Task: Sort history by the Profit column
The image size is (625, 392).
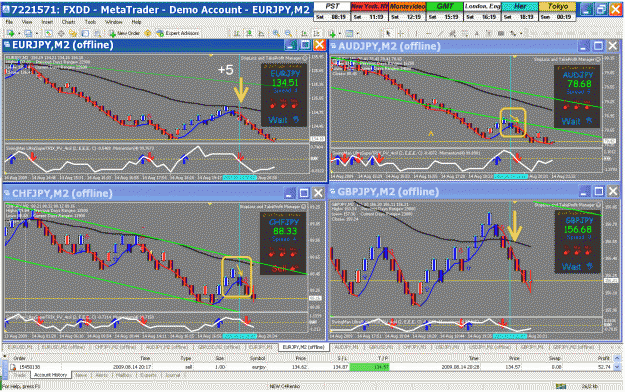Action: tap(604, 358)
